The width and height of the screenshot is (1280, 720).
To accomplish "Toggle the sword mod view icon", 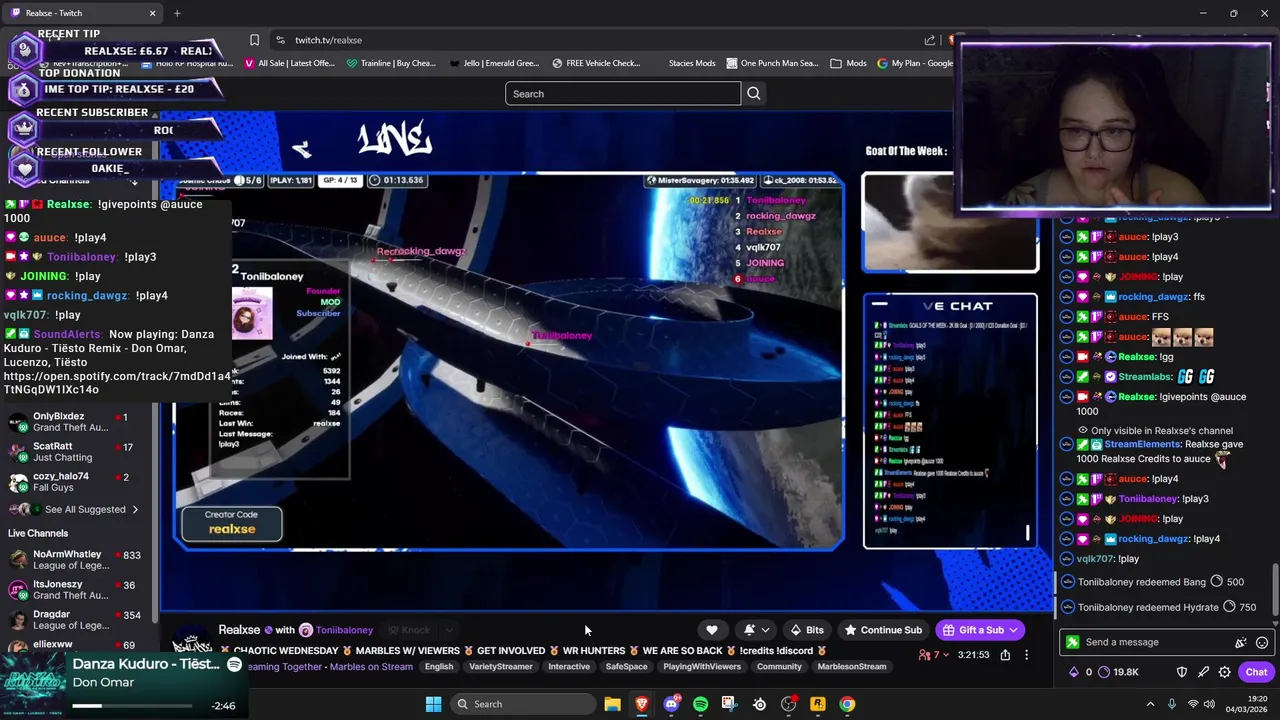I will pos(1203,672).
